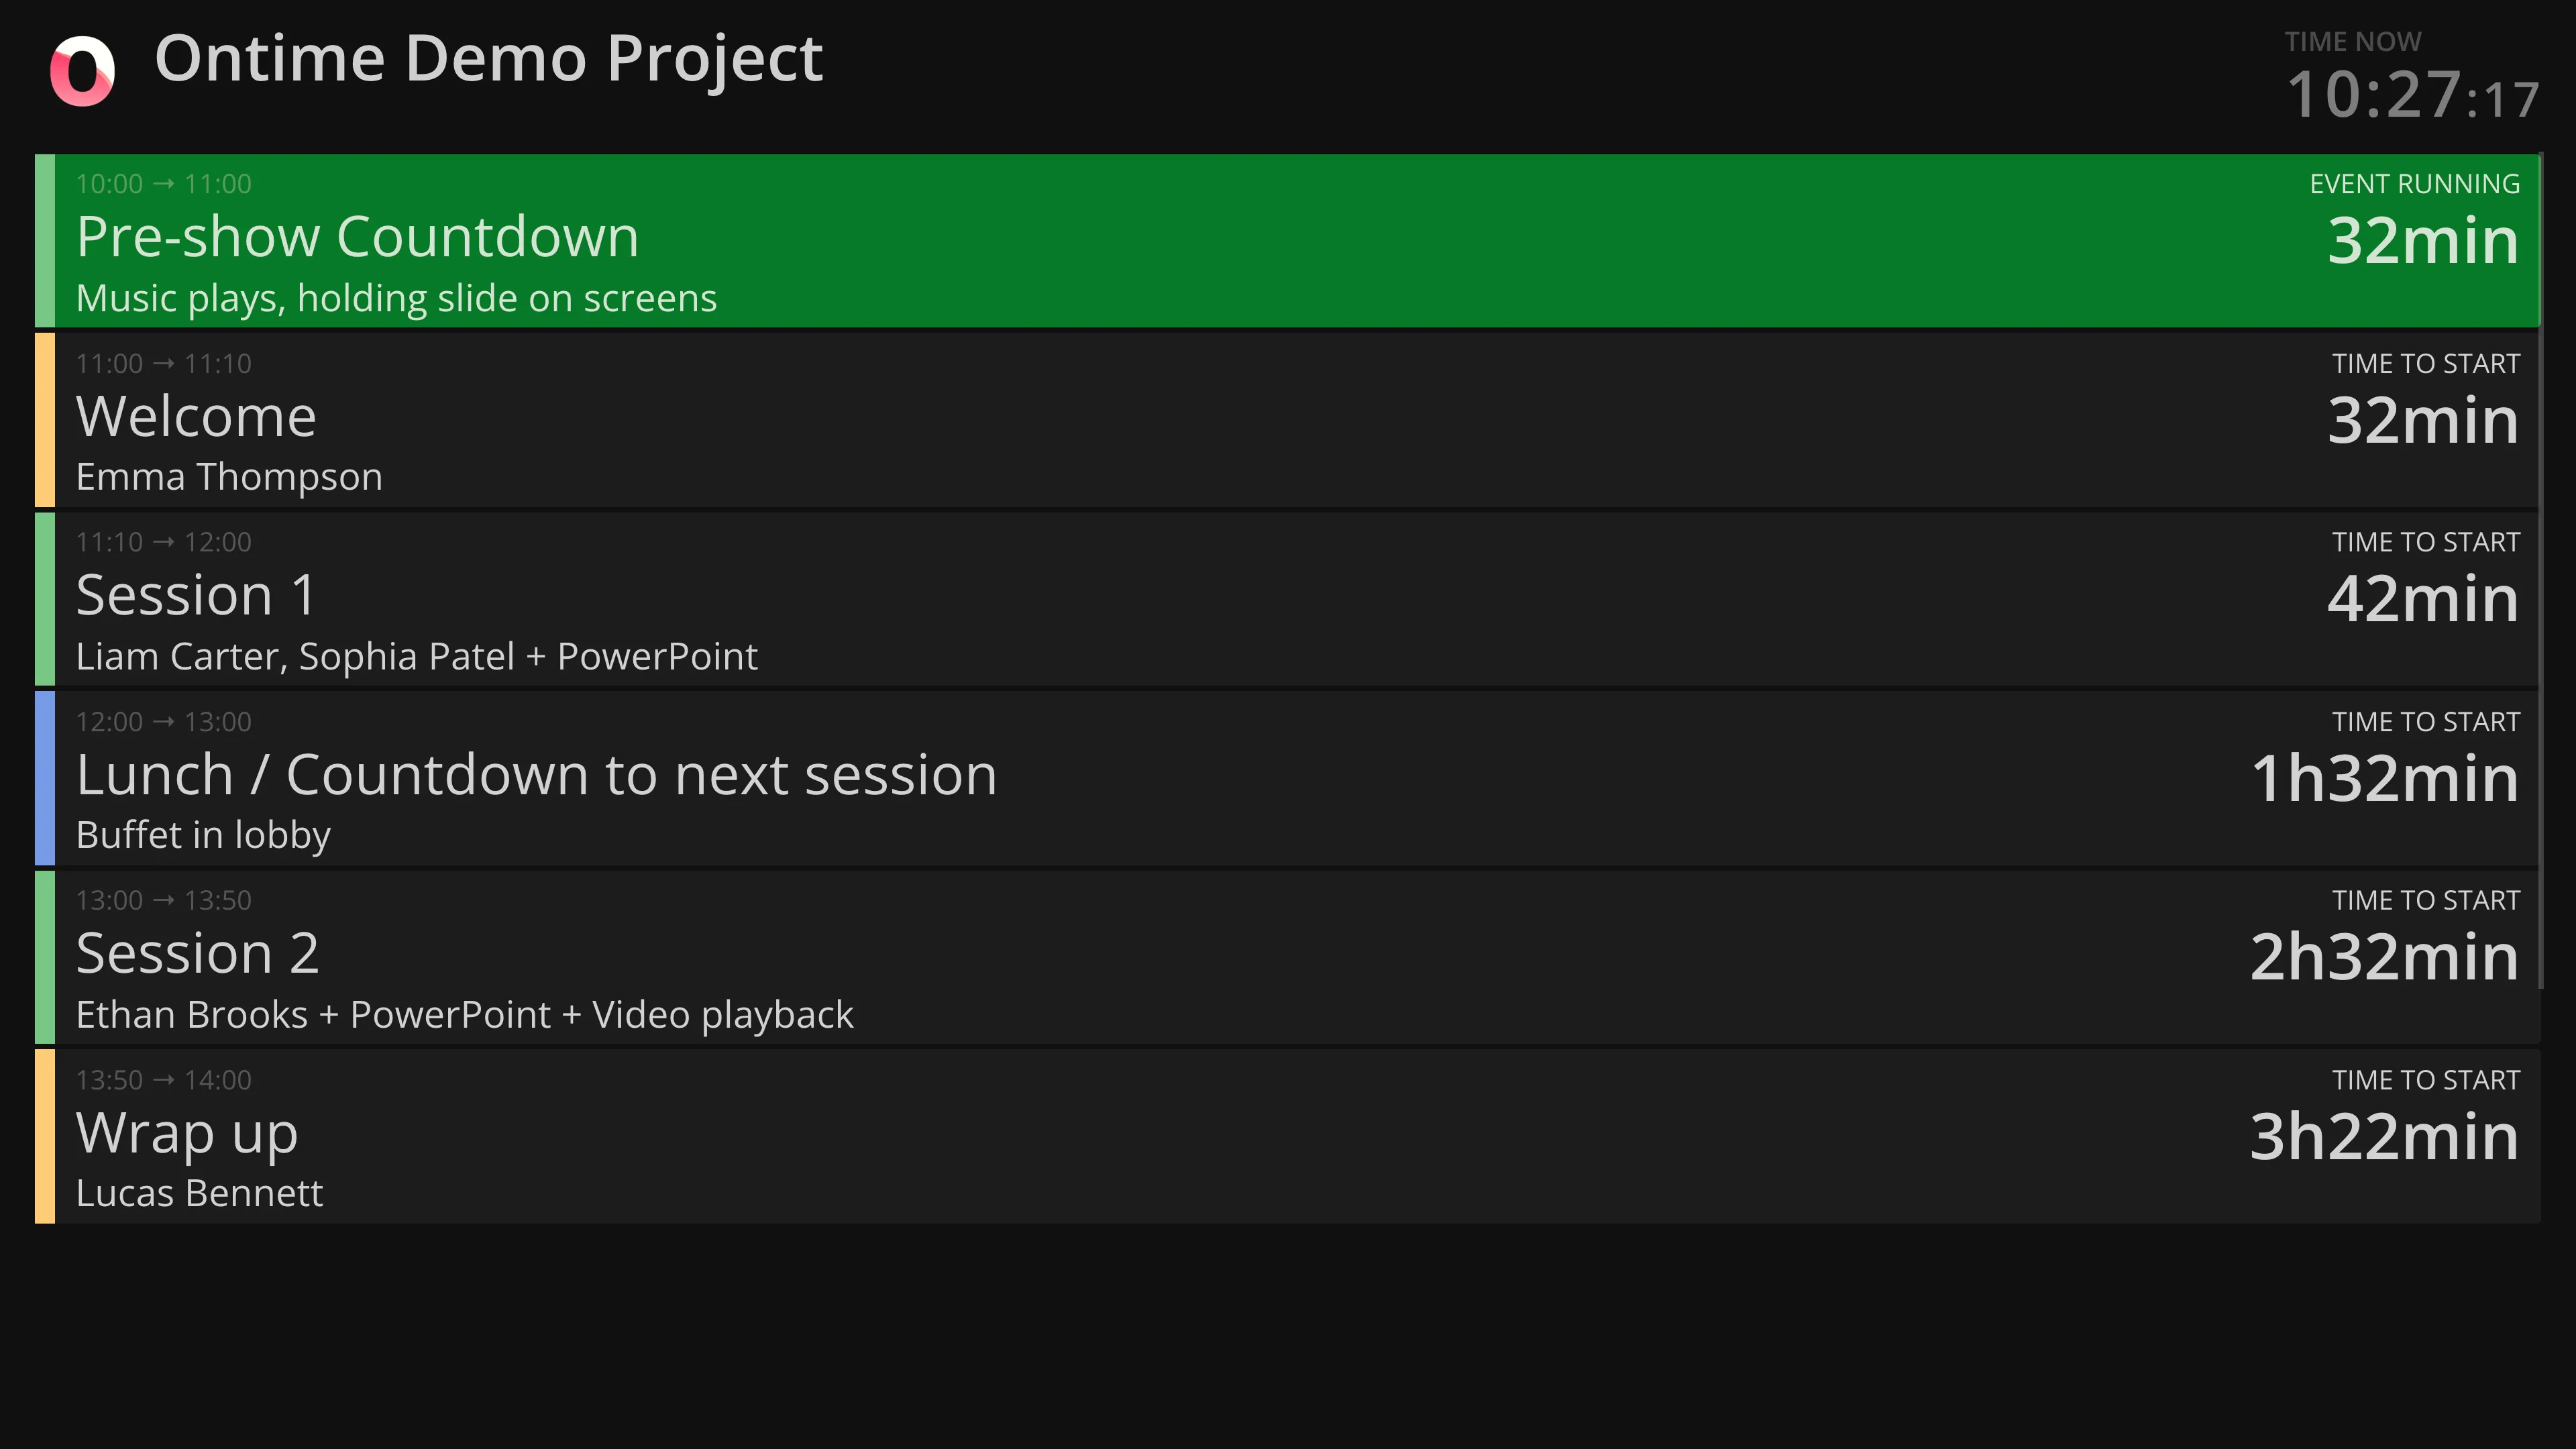Click the Ontime Demo Project title

point(488,59)
